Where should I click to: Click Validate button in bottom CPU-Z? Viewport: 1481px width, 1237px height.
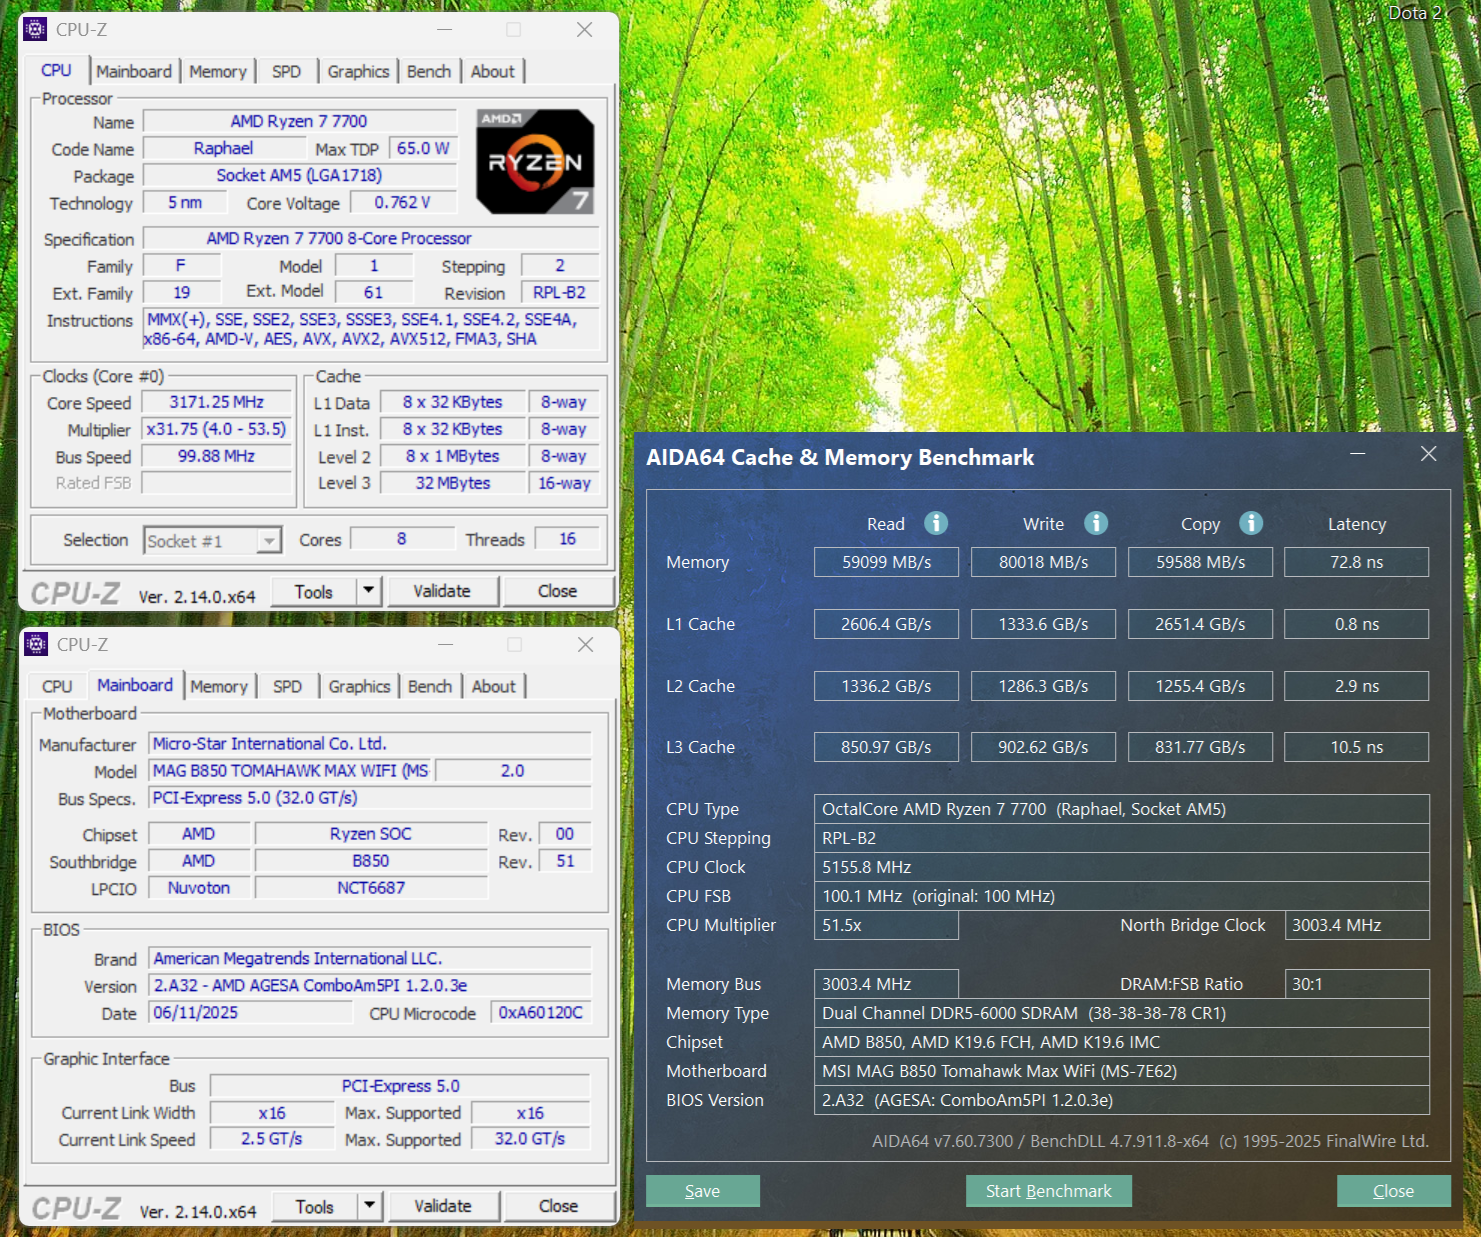(x=443, y=1206)
